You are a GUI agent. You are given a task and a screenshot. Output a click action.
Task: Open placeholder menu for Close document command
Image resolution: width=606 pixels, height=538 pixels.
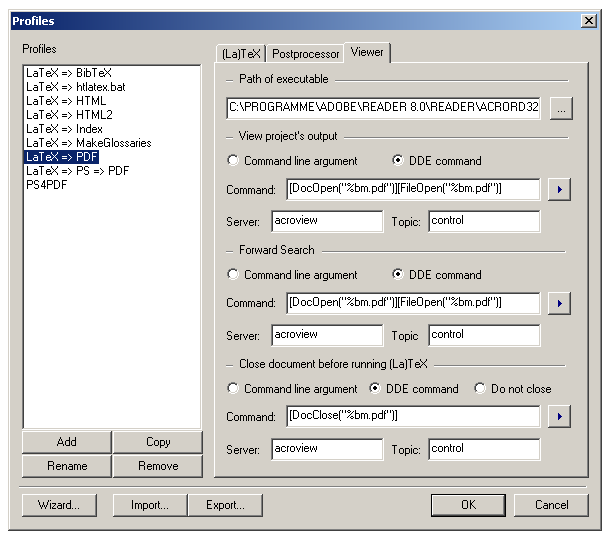tap(559, 417)
